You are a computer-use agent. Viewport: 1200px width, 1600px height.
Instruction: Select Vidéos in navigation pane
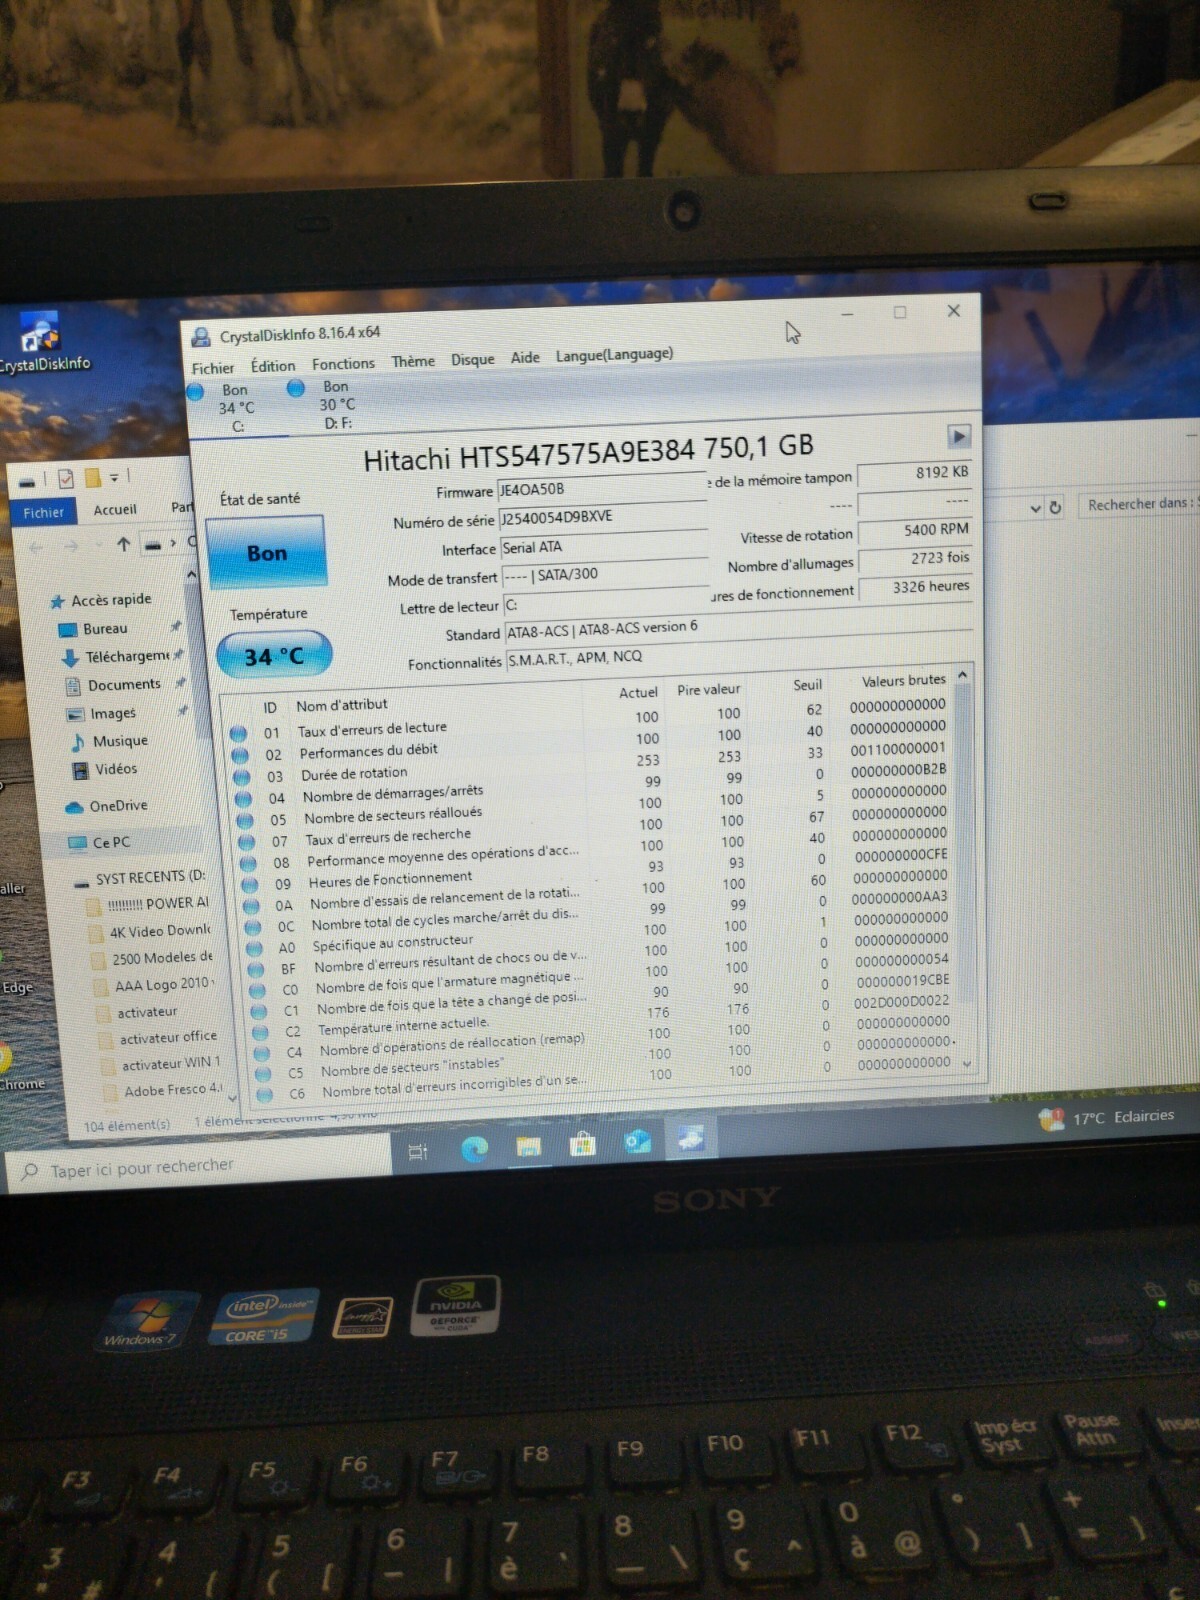[116, 769]
